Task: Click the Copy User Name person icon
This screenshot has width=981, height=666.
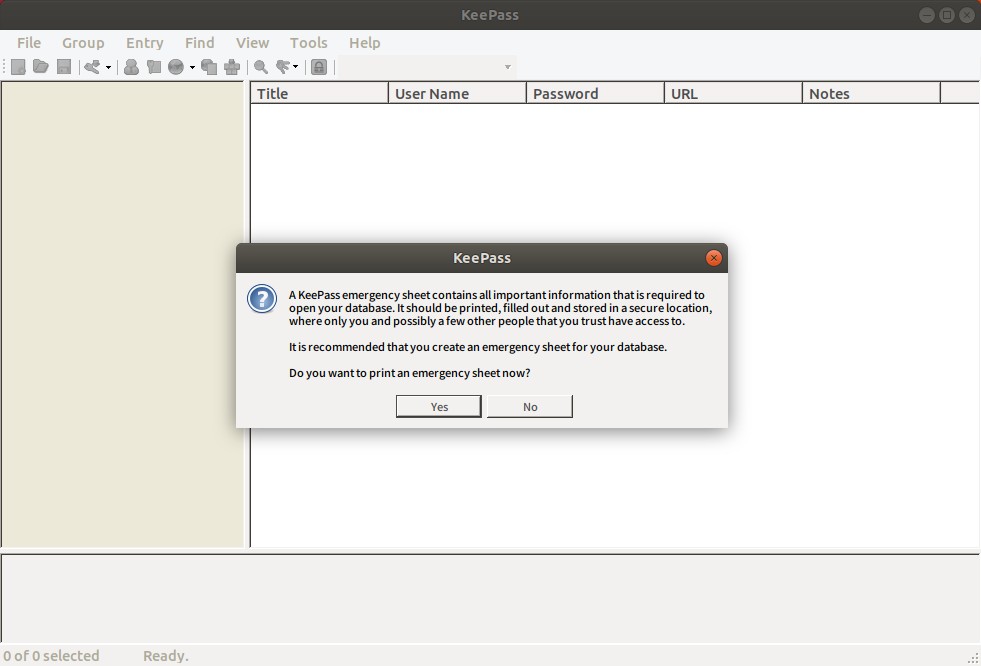Action: tap(131, 67)
